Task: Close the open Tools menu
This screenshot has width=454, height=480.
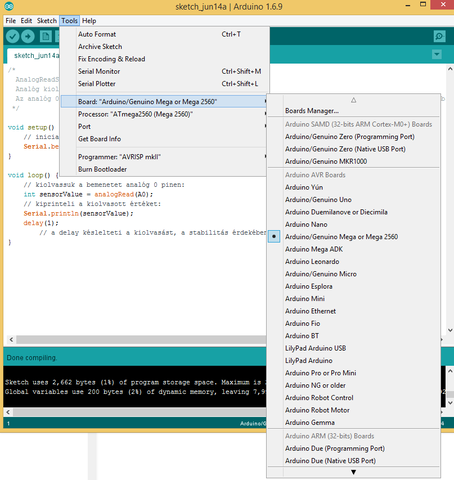Action: pyautogui.click(x=69, y=21)
